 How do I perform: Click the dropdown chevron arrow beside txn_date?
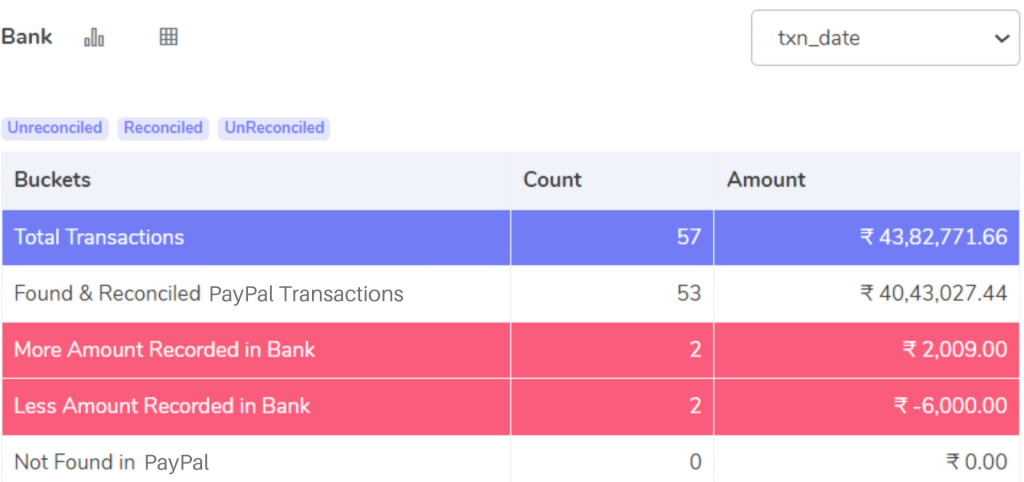(1002, 39)
